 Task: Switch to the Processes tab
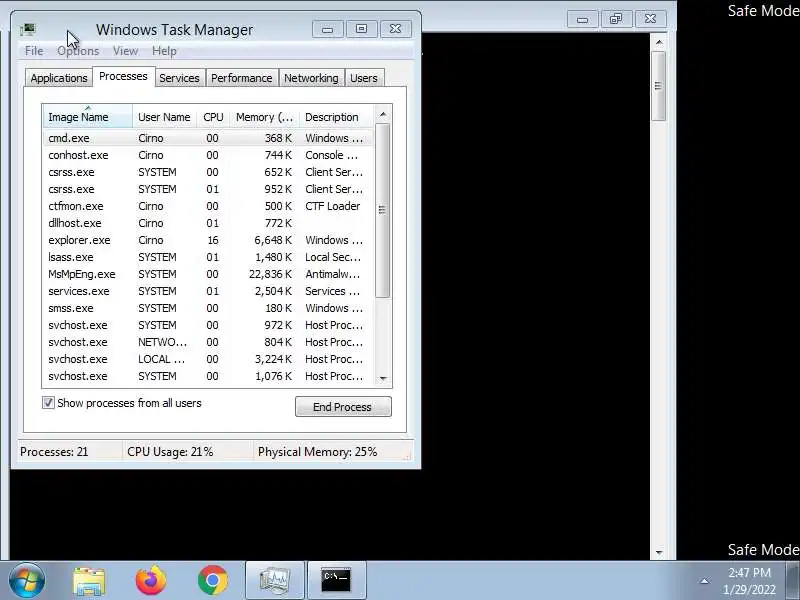(123, 77)
